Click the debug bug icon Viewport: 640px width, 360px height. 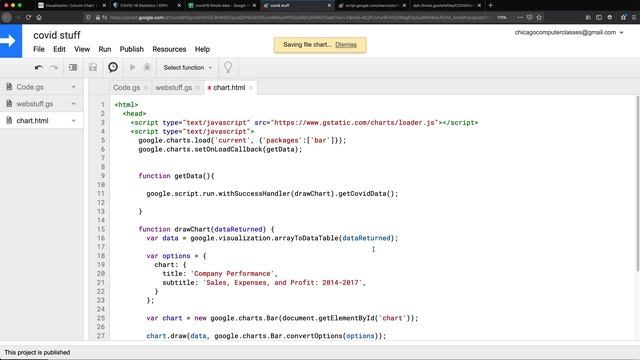pos(147,67)
